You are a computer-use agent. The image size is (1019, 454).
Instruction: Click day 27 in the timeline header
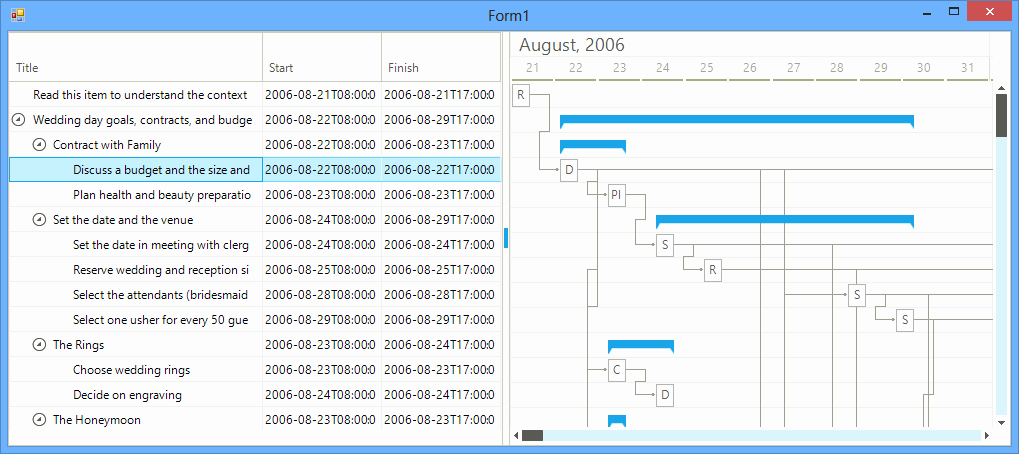[793, 68]
